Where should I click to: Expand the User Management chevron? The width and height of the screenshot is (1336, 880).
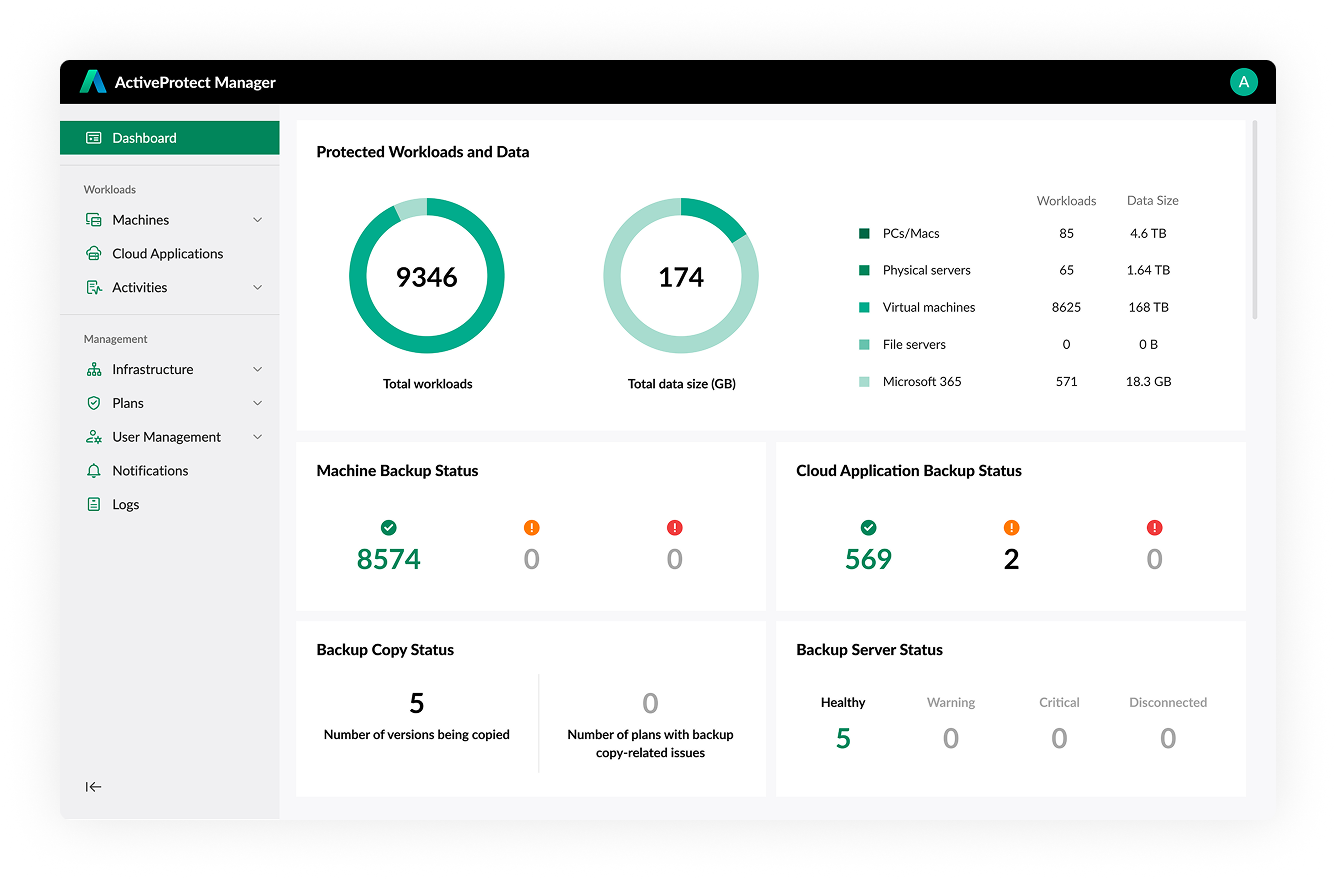[259, 437]
